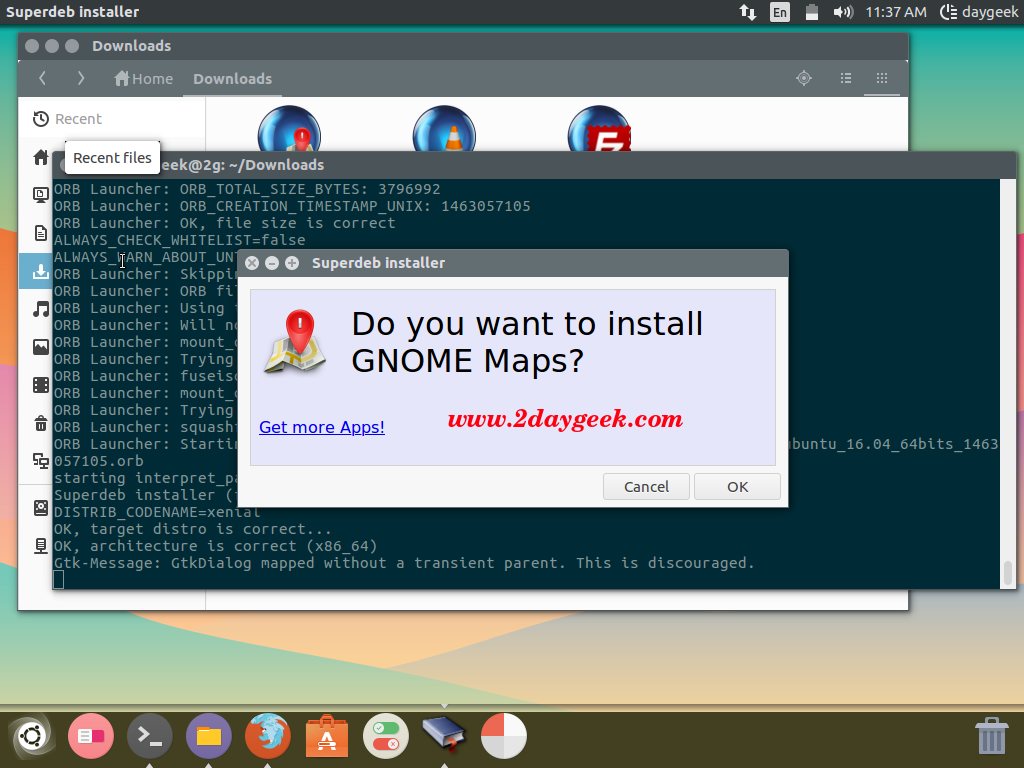
Task: Open sound volume indicator
Action: [x=843, y=12]
